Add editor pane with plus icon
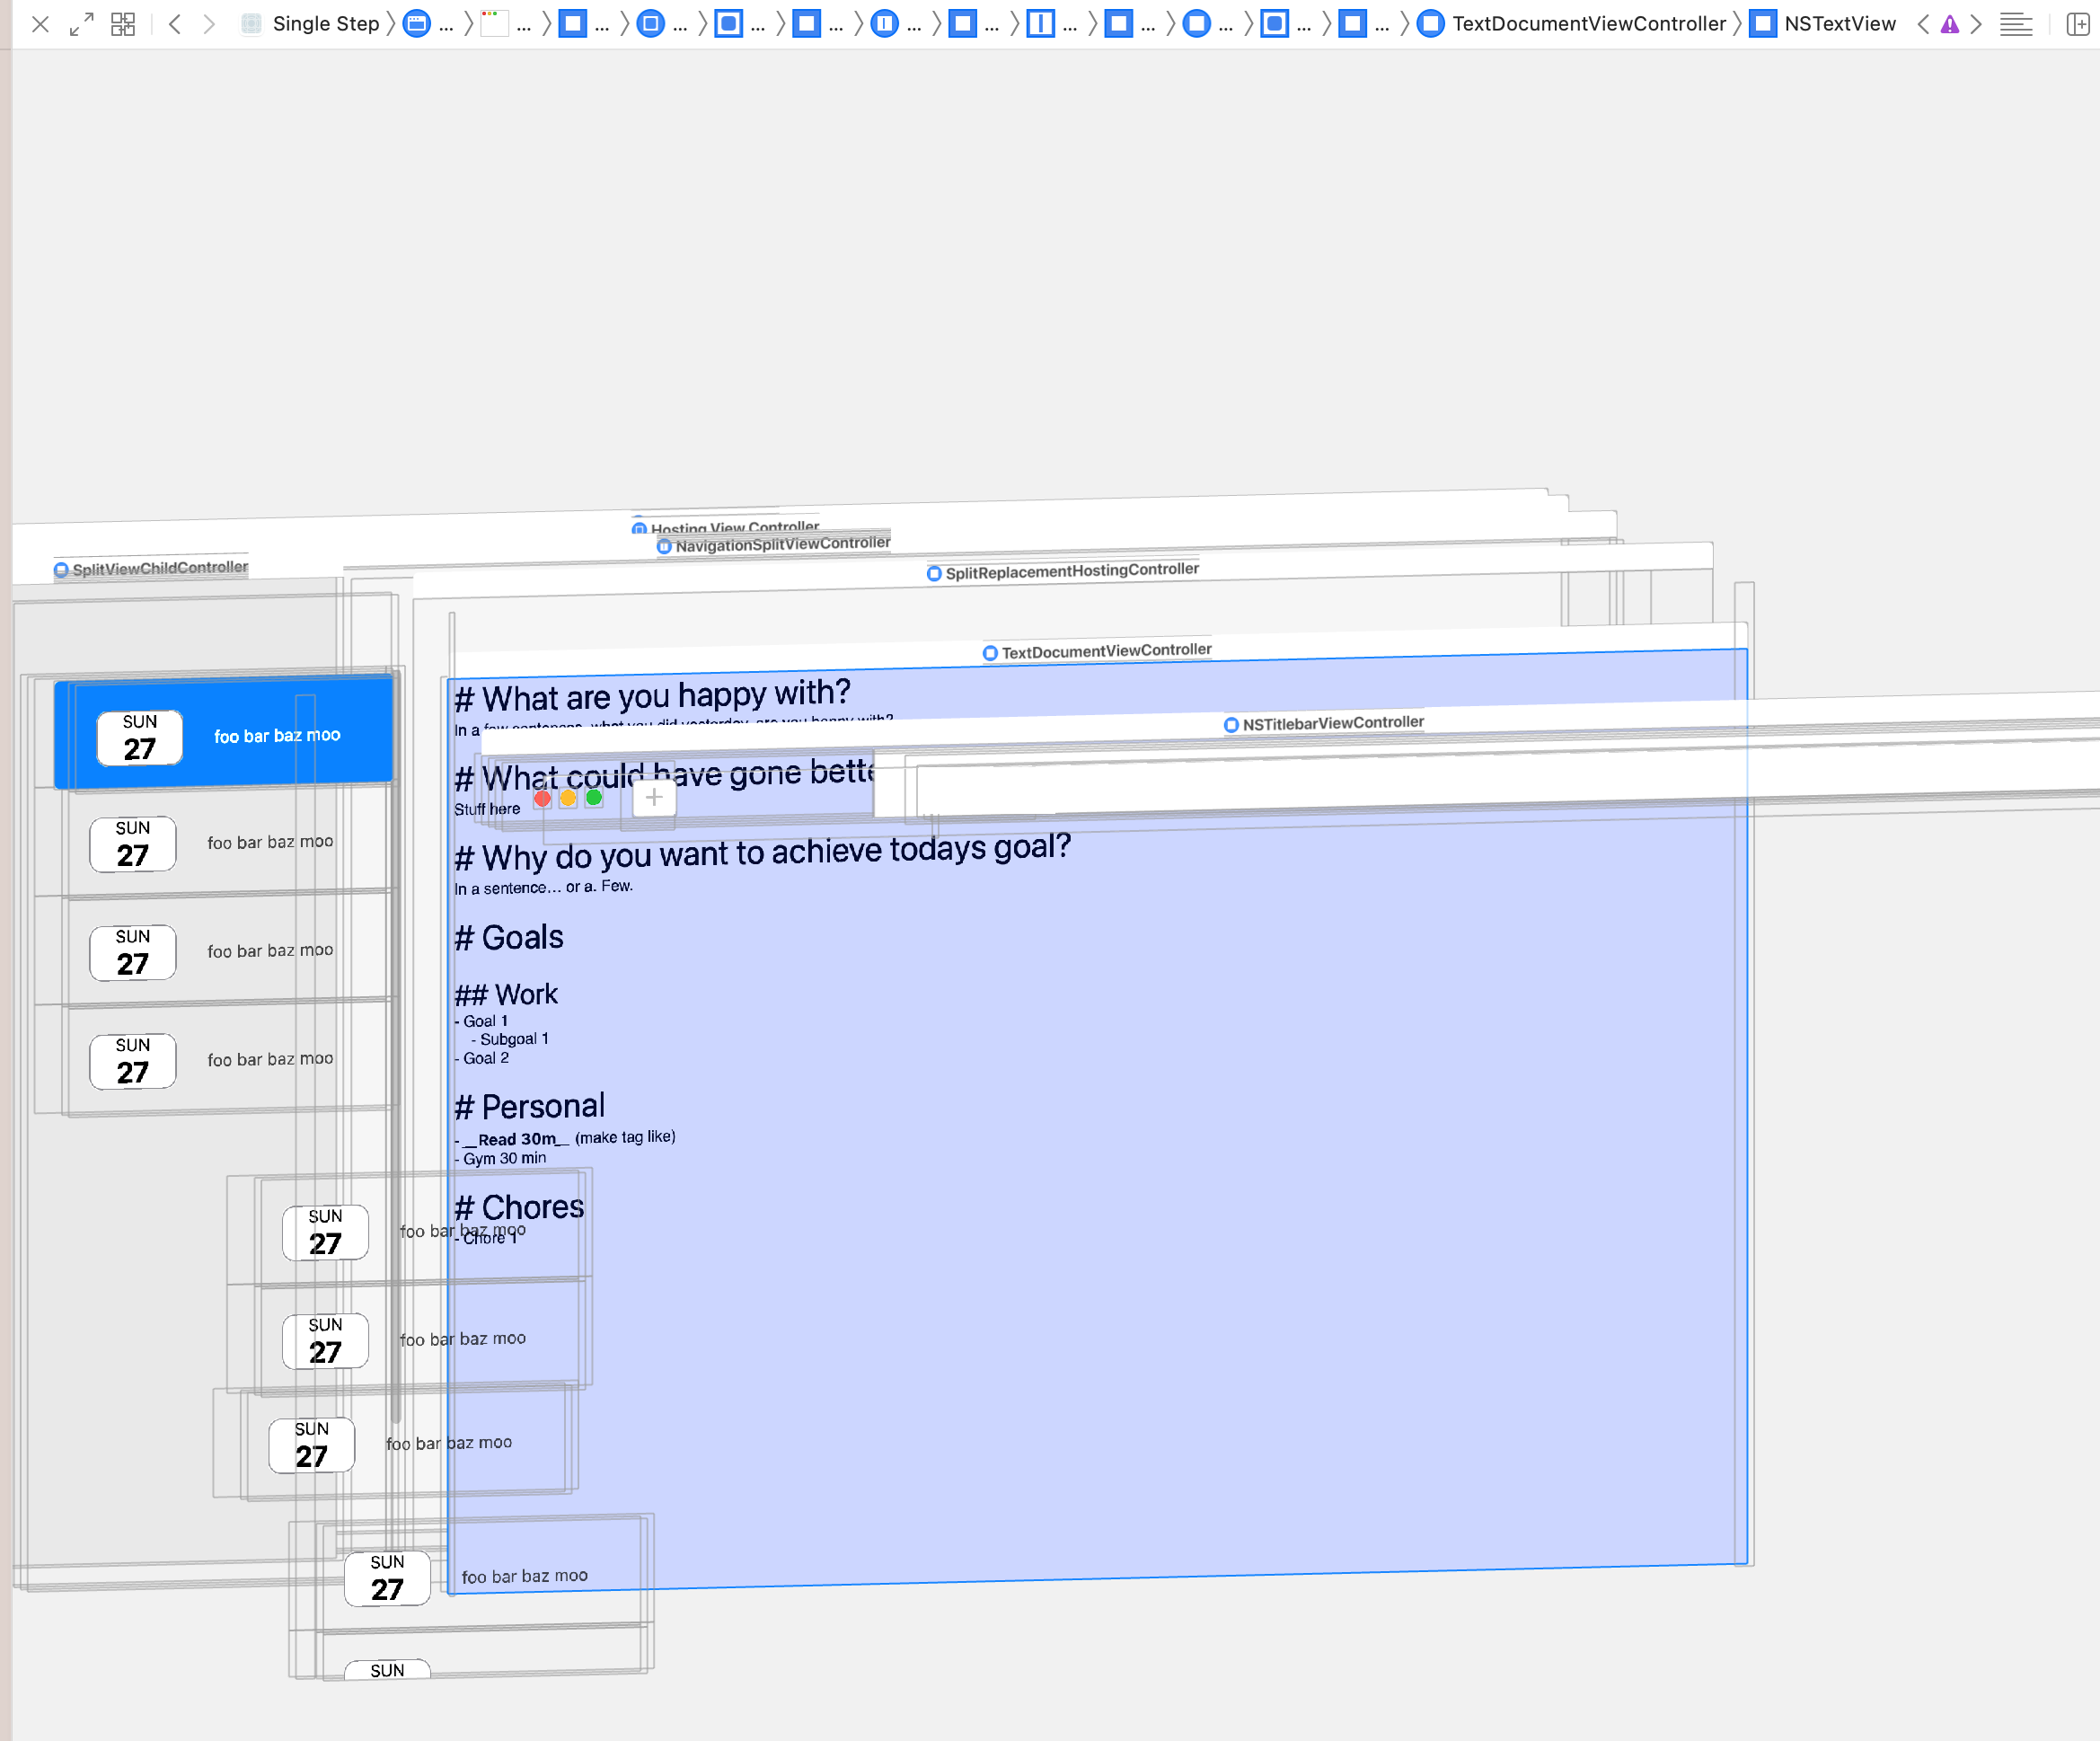This screenshot has height=1741, width=2100. pos(2077,25)
